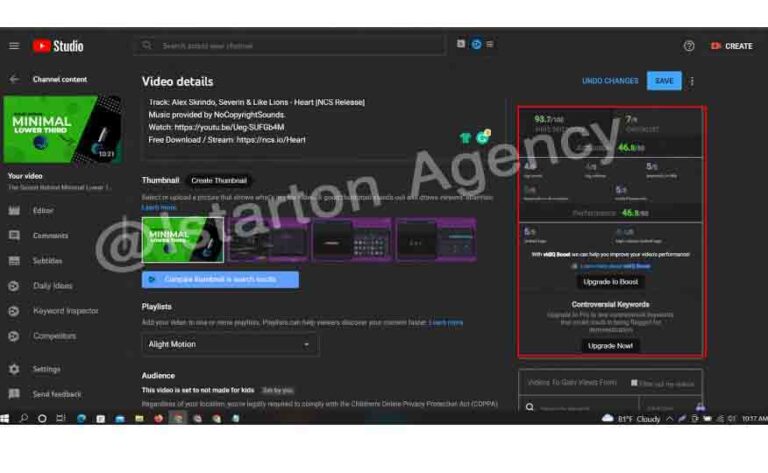The image size is (768, 473).
Task: Click the three-dot options menu beside Save
Action: 692,81
